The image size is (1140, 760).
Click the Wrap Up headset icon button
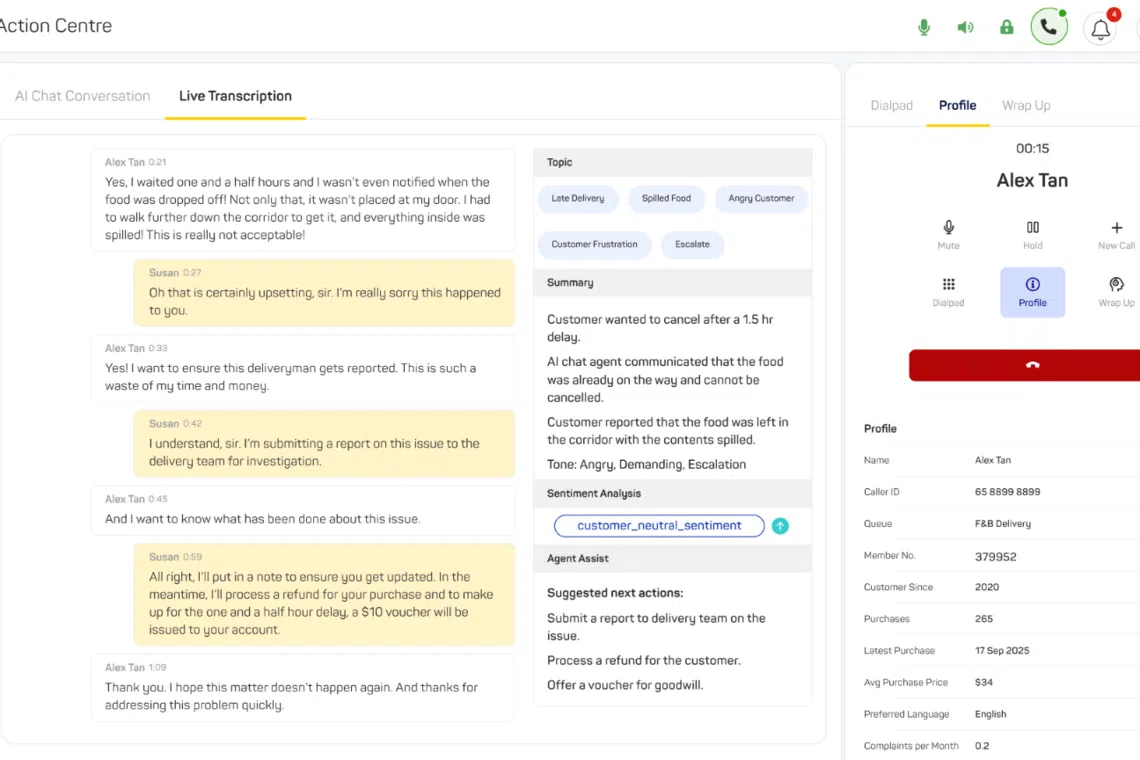tap(1116, 292)
